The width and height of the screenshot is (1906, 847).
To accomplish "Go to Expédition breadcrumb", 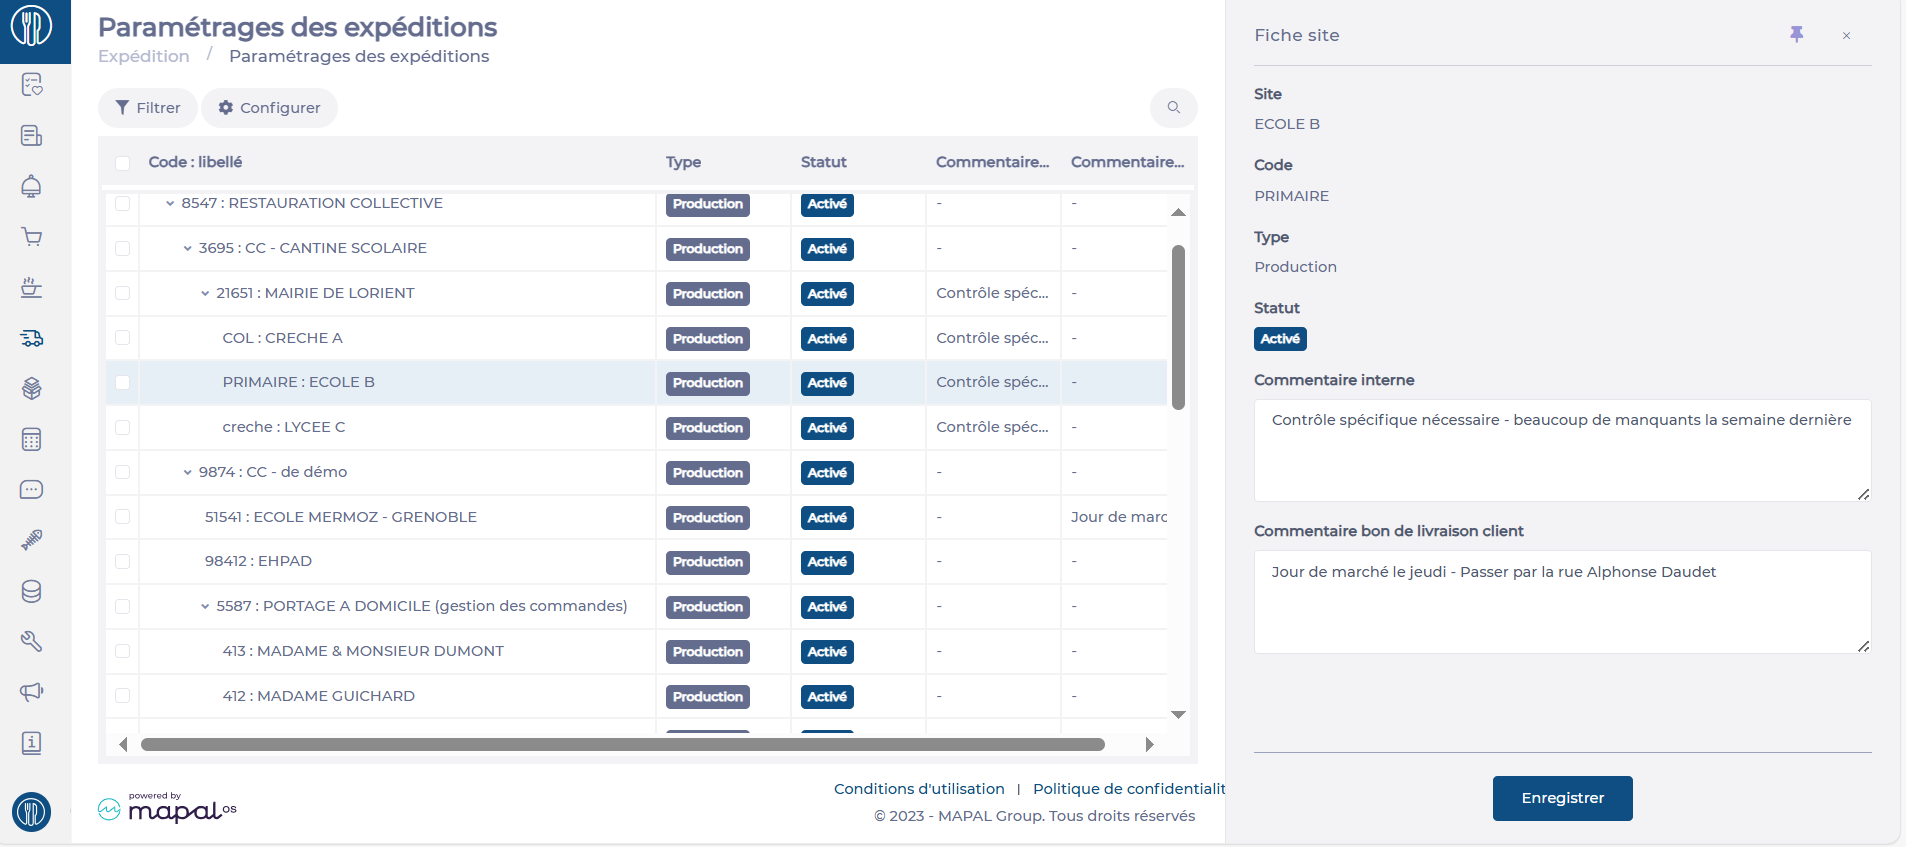I will coord(144,57).
